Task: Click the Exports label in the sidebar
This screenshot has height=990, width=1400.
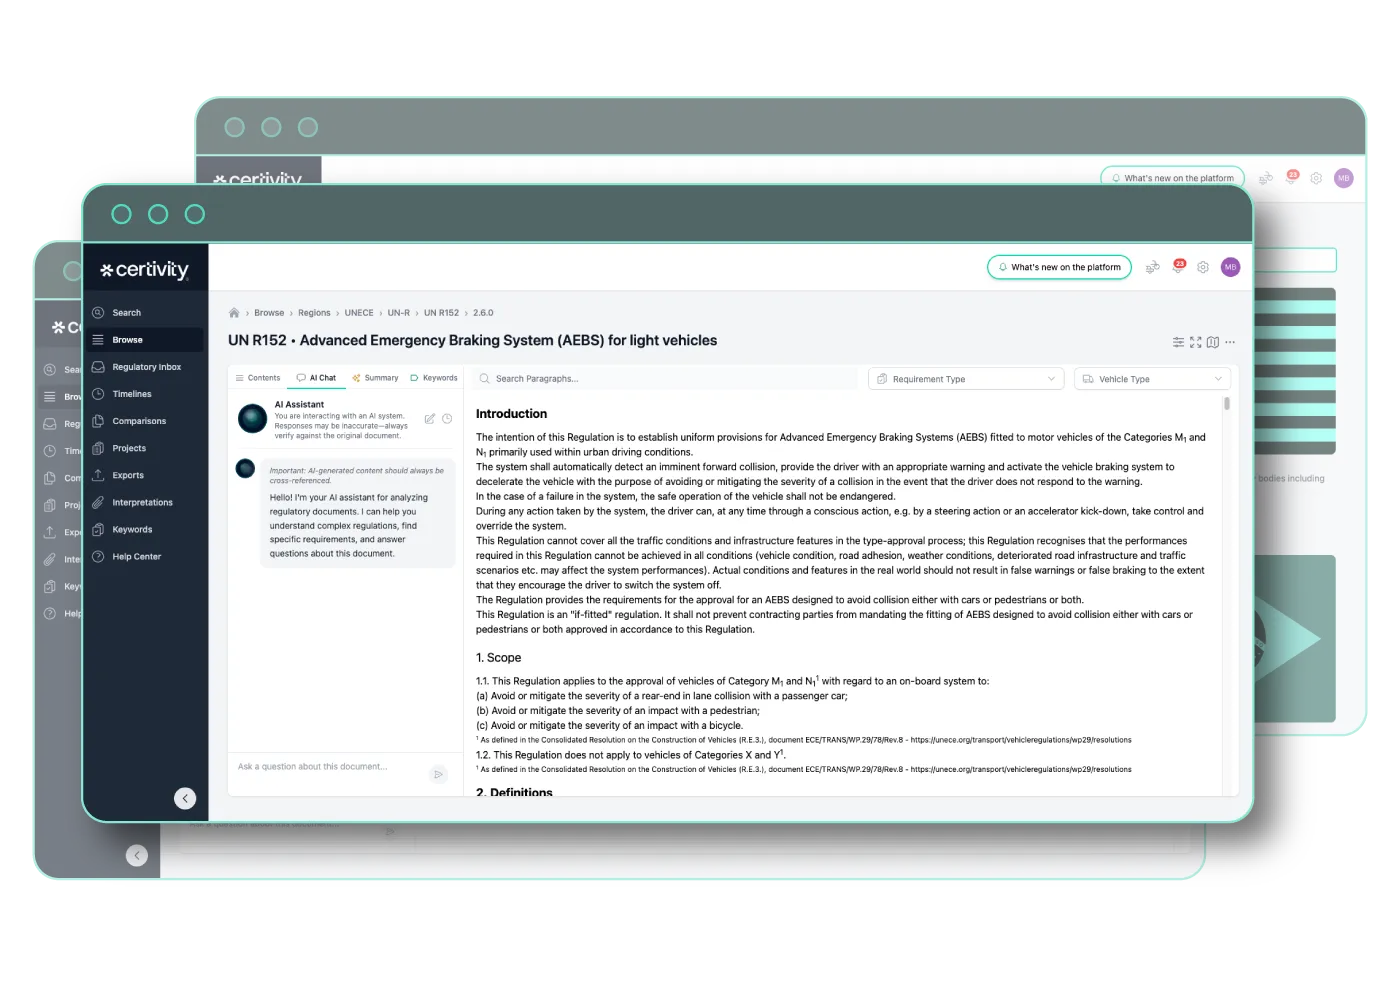Action: tap(128, 475)
